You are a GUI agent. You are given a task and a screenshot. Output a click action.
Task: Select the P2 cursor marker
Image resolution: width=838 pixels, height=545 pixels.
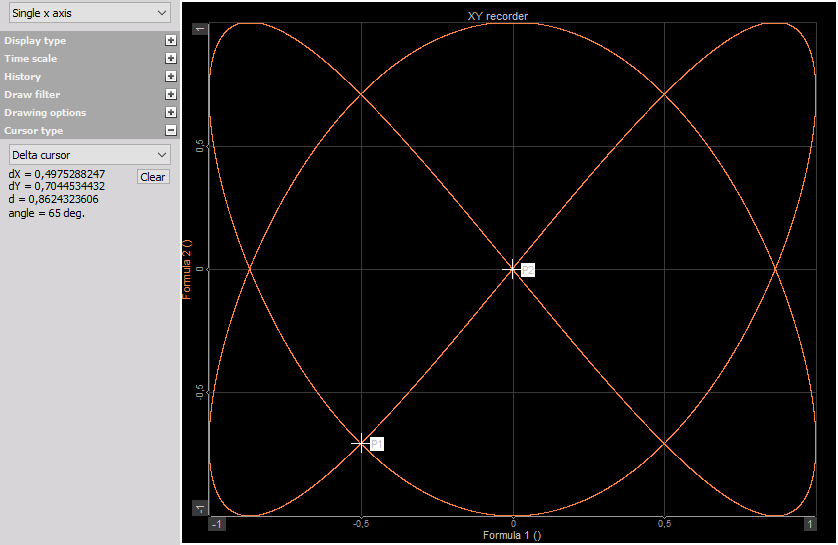pos(527,270)
